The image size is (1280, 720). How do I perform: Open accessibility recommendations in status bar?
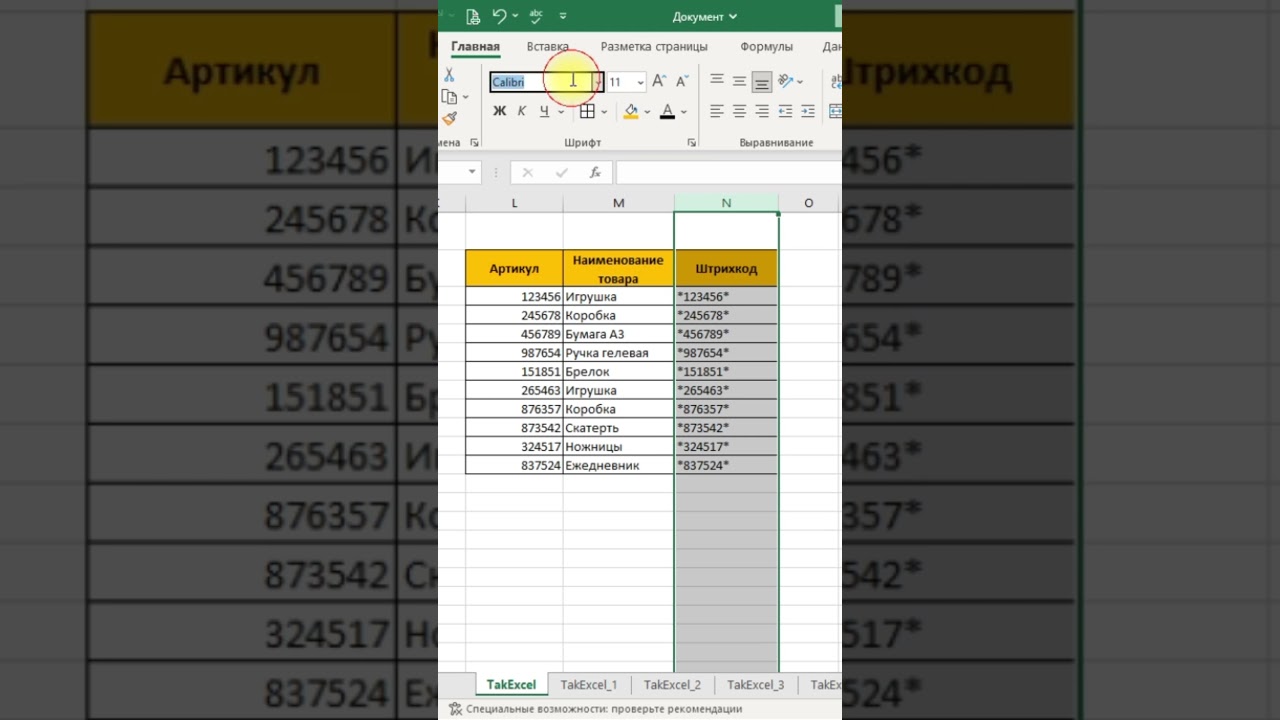coord(596,709)
